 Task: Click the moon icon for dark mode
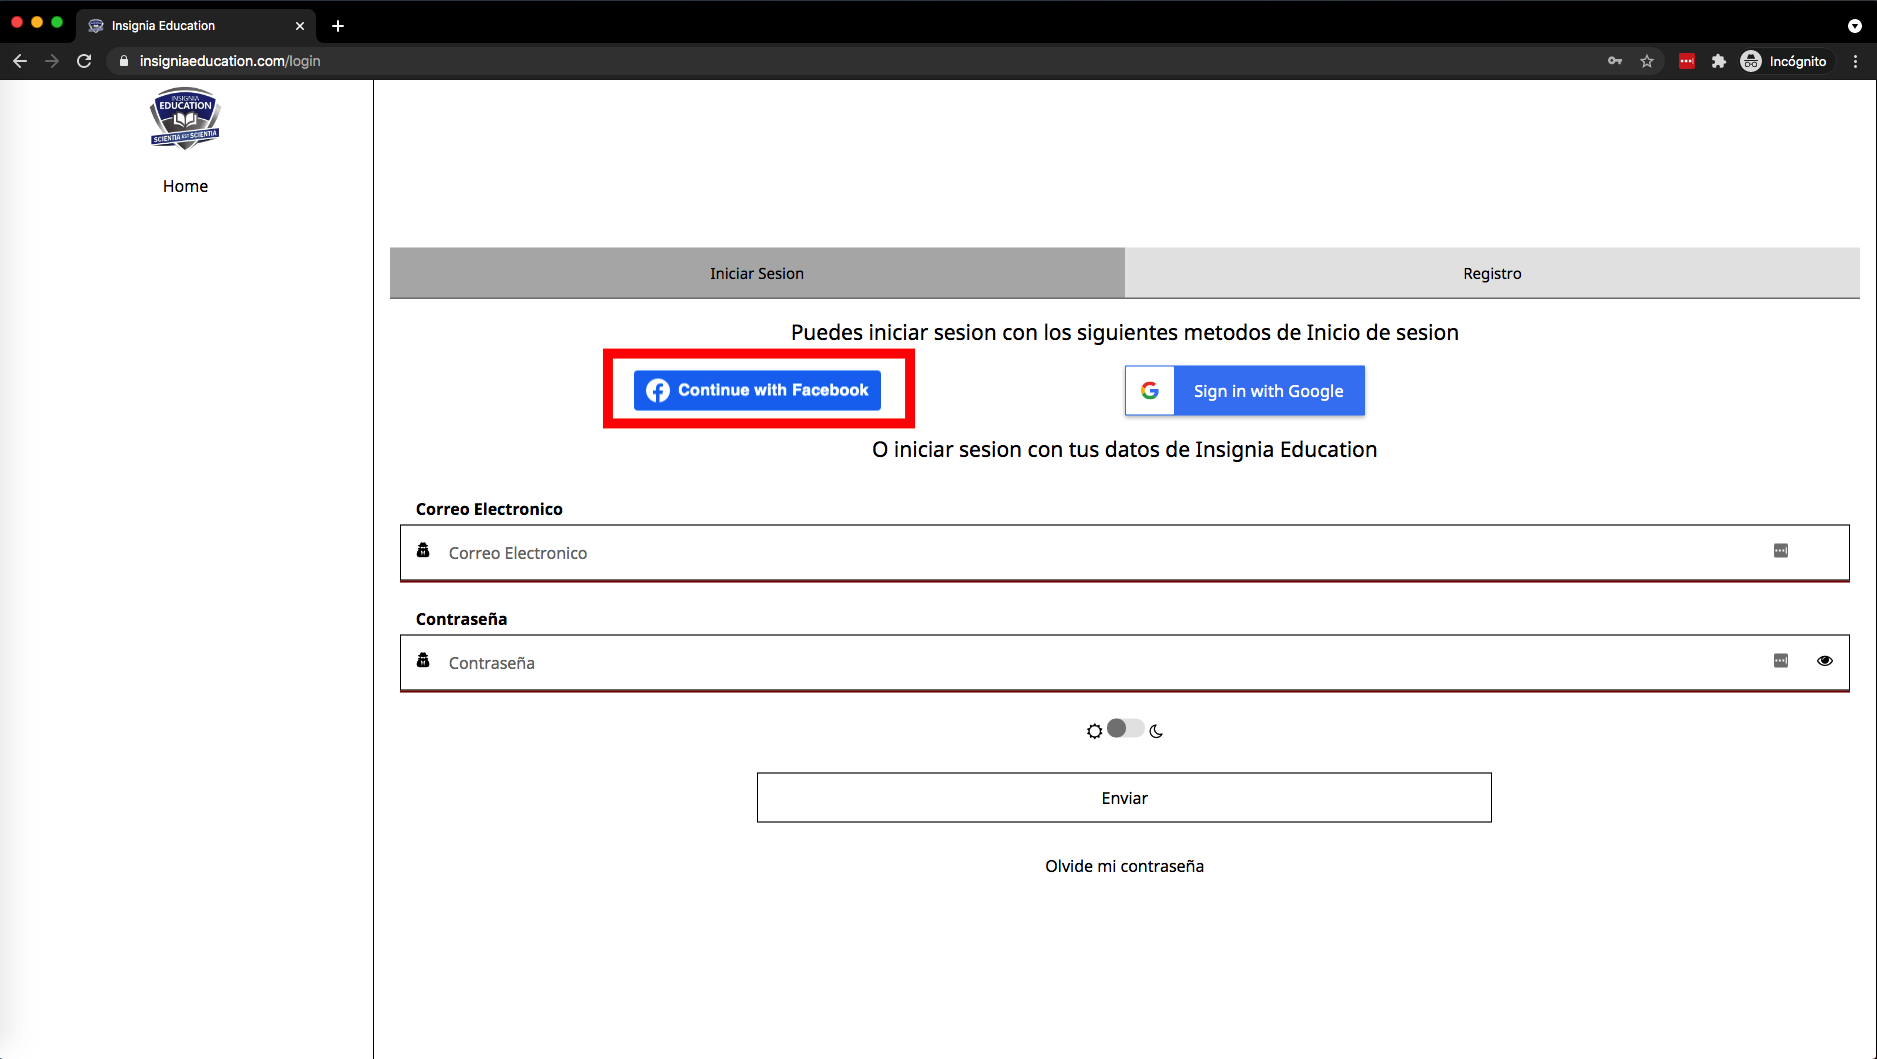1157,731
